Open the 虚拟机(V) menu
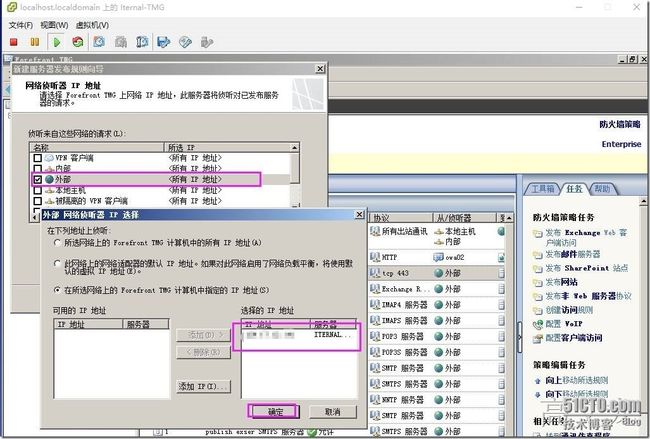Image resolution: width=650 pixels, height=439 pixels. 92,25
